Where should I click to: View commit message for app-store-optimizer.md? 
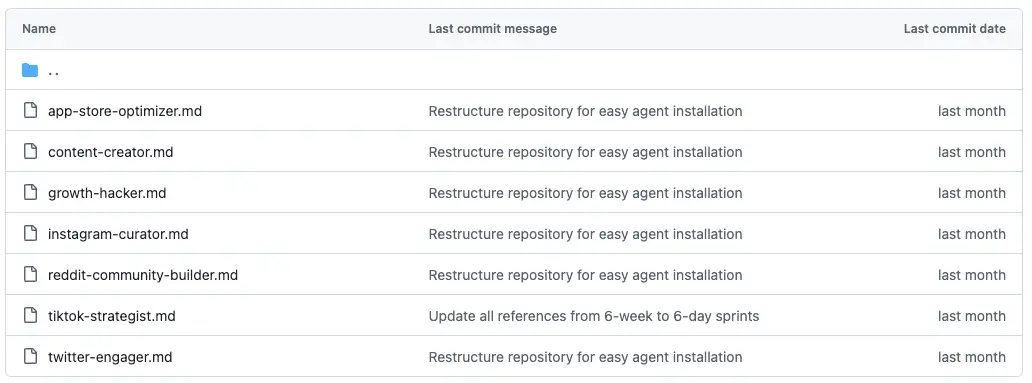pos(585,111)
